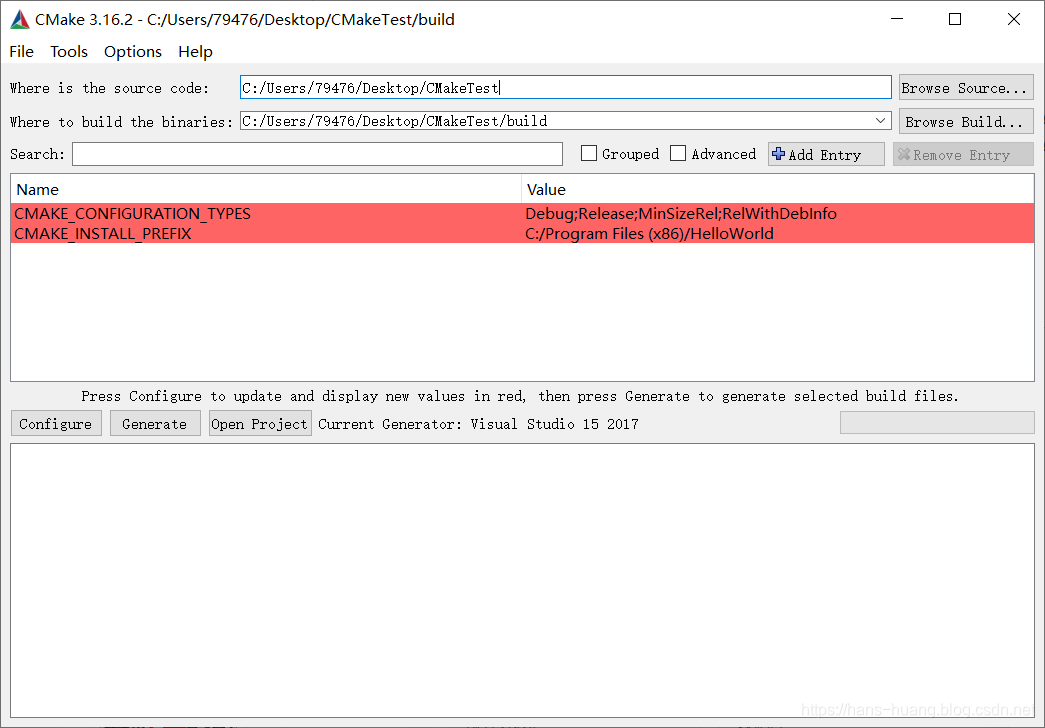The height and width of the screenshot is (728, 1045).
Task: Open the Tools menu
Action: [x=68, y=51]
